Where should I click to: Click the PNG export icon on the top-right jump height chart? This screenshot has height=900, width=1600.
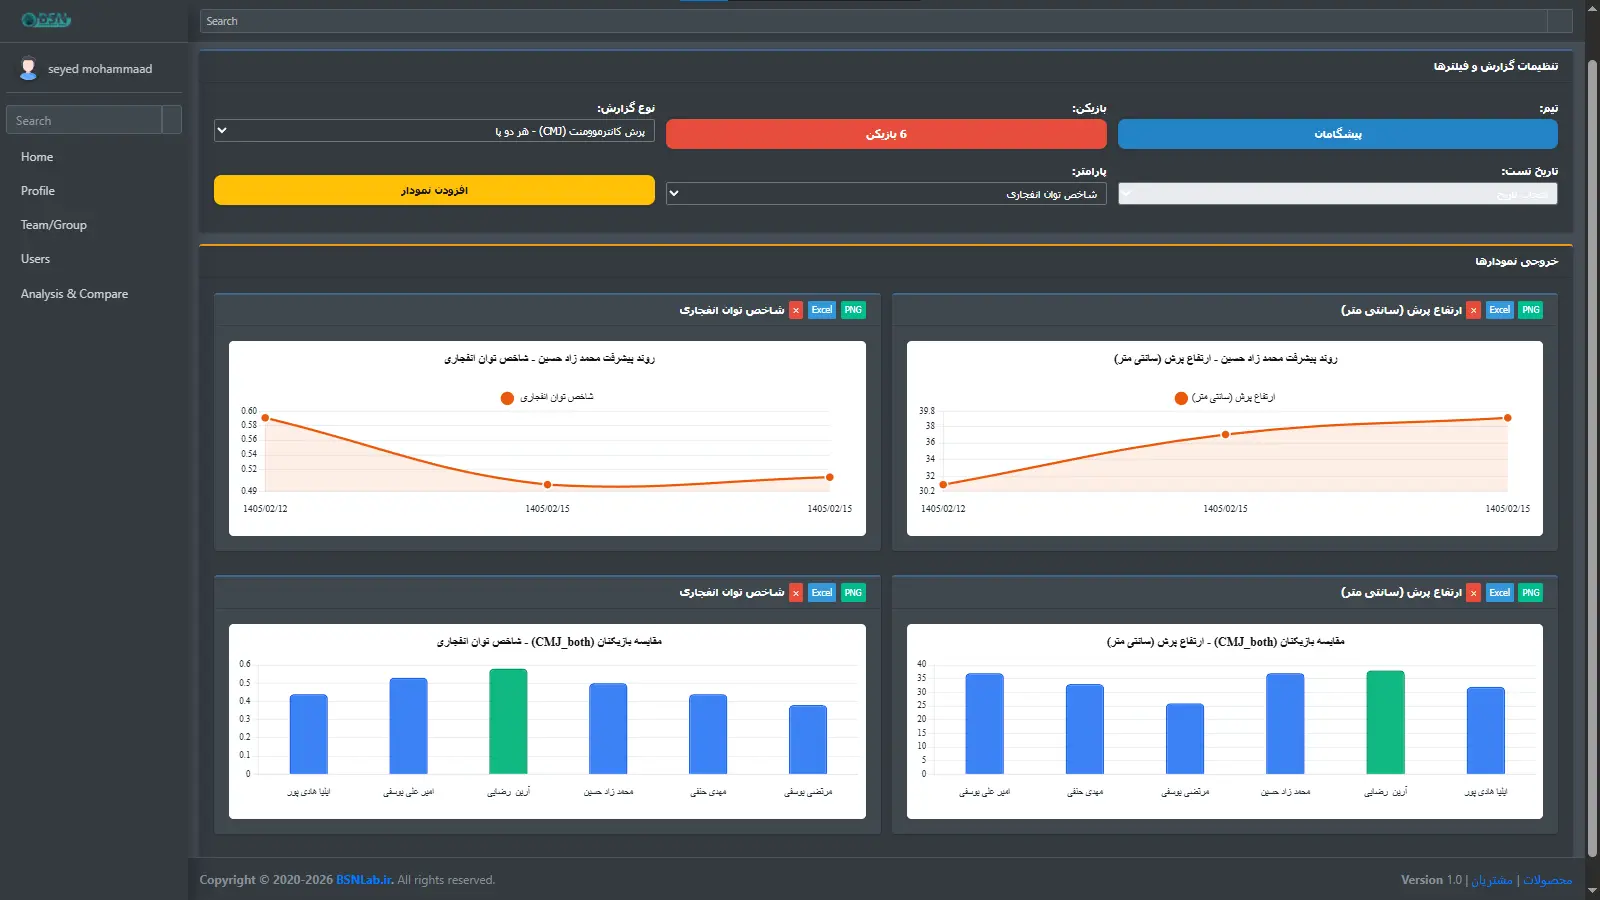[x=1530, y=310]
